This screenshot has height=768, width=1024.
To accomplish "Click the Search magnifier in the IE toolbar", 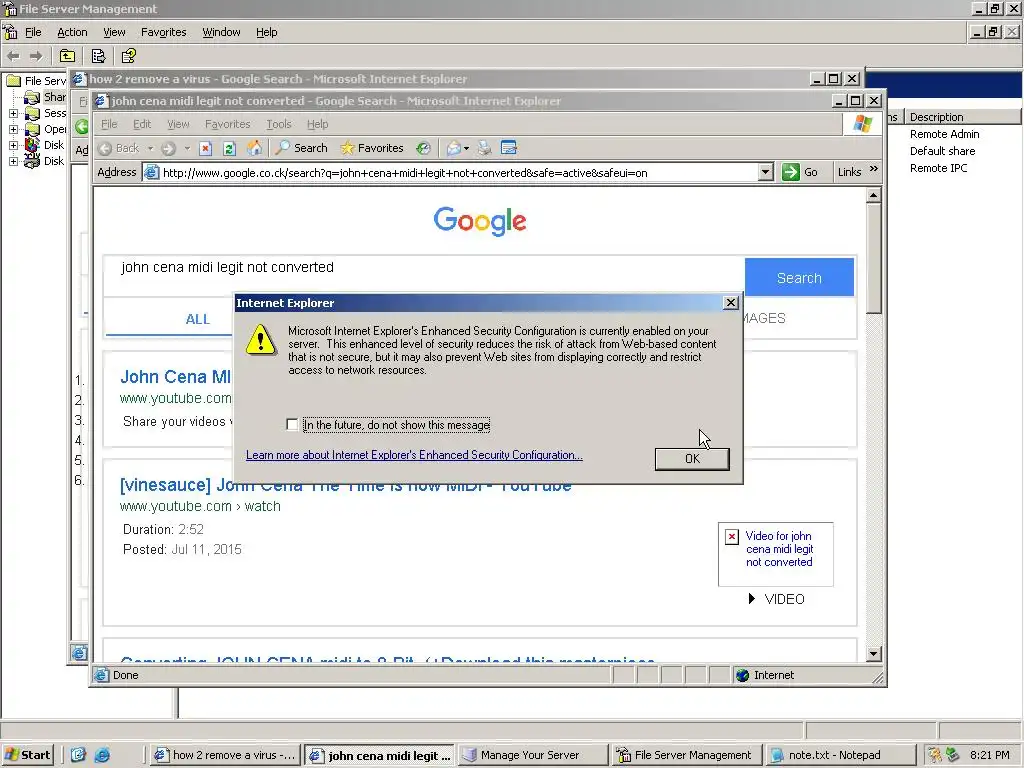I will (x=301, y=148).
